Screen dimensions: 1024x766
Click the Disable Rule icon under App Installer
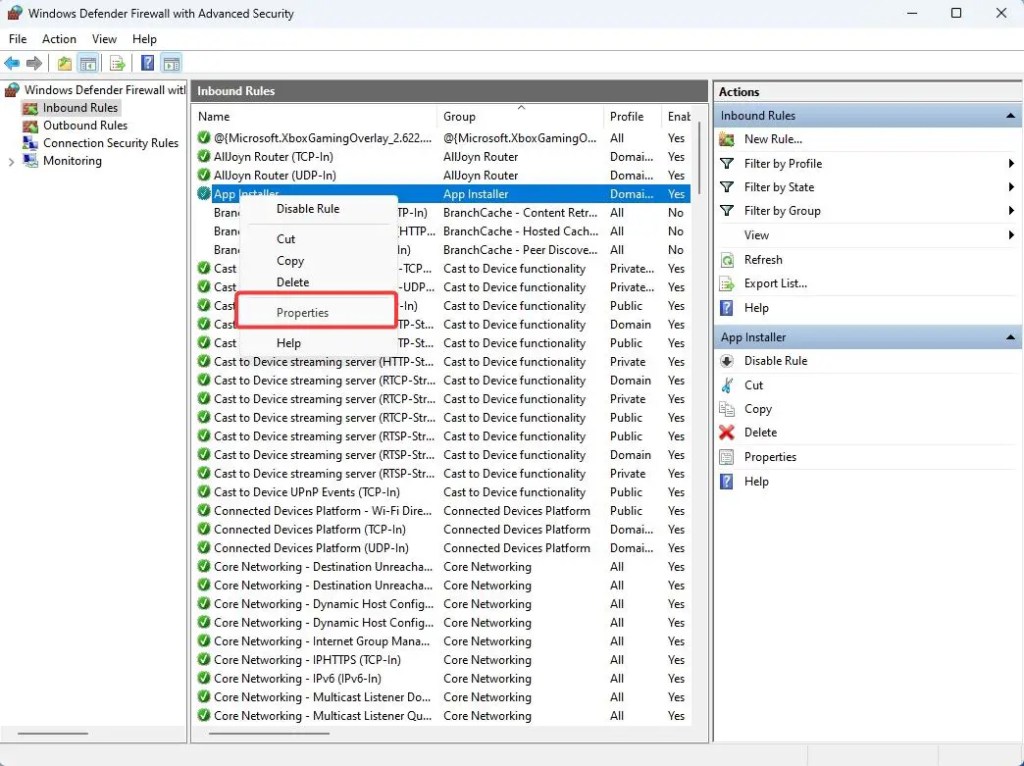(x=727, y=360)
